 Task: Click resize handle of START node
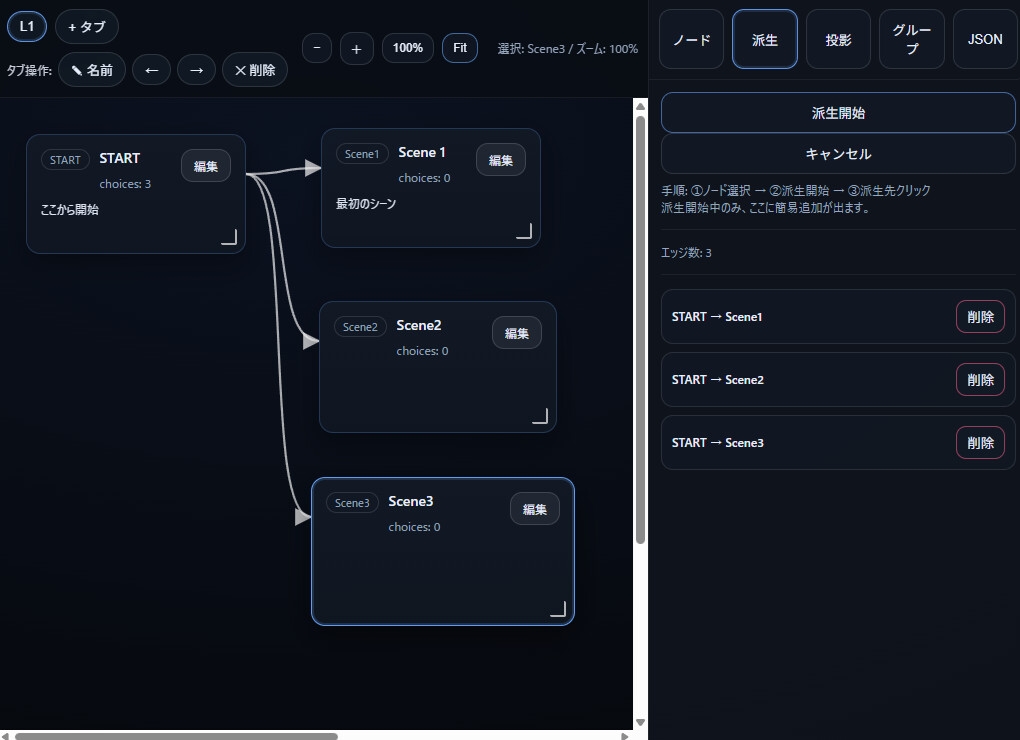229,237
